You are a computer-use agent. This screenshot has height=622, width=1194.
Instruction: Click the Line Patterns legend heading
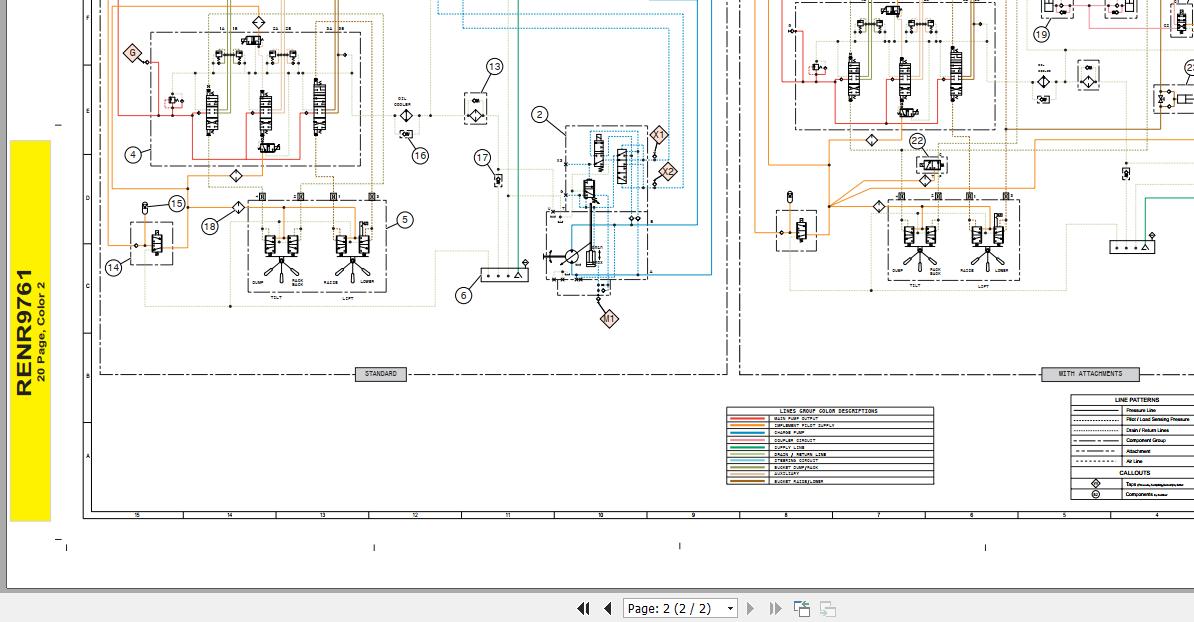1137,400
